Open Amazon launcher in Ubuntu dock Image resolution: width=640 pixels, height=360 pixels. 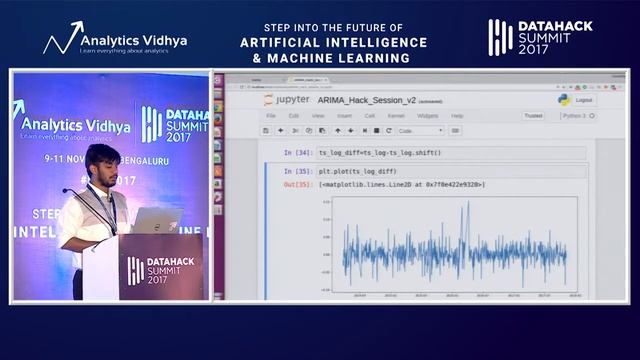click(218, 183)
